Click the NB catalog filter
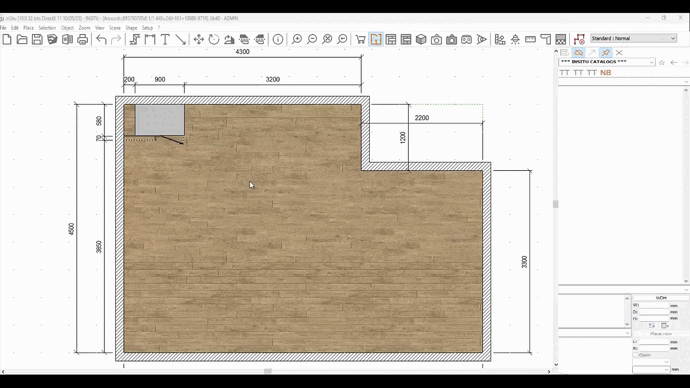 [606, 73]
